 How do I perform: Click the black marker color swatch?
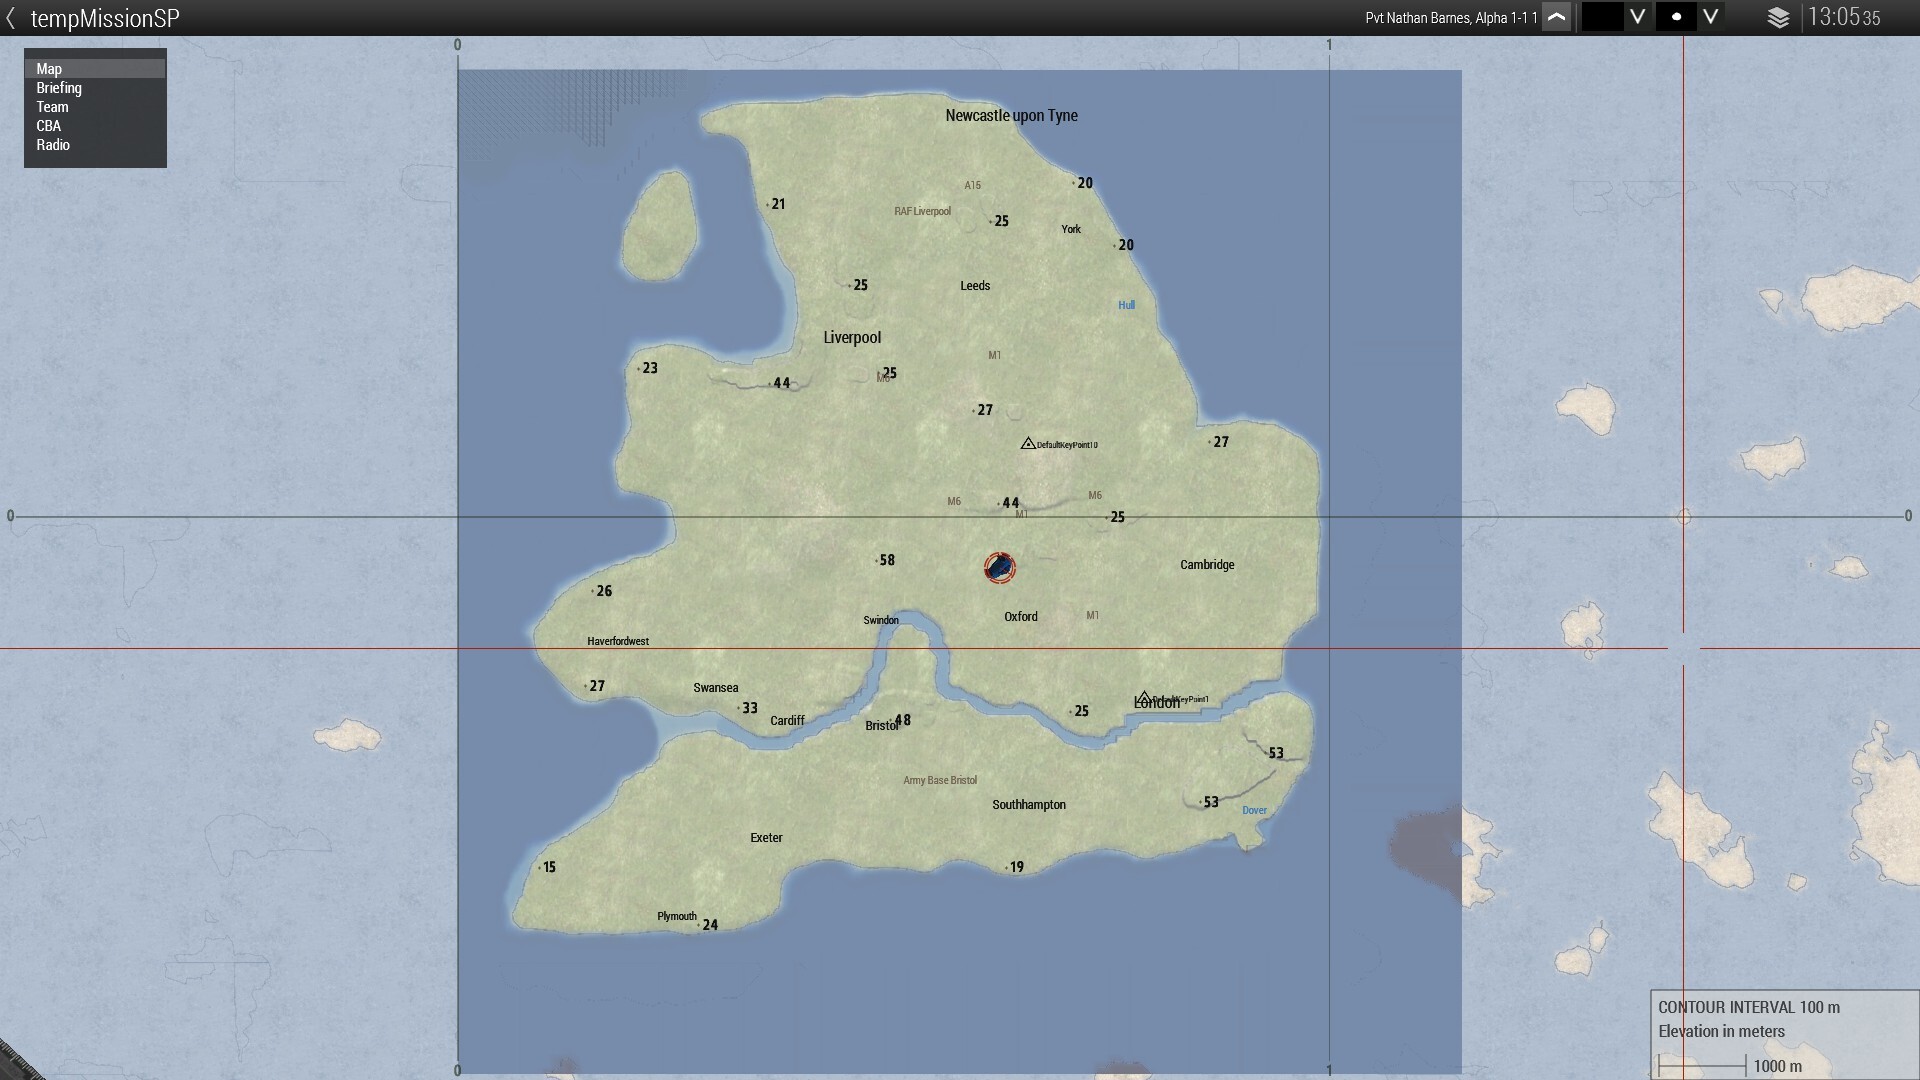(x=1601, y=18)
